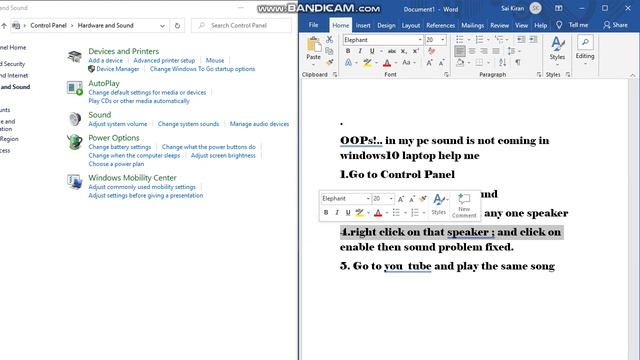Toggle Superscript formatting in the ribbon
Image resolution: width=640 pixels, height=360 pixels.
coord(416,51)
